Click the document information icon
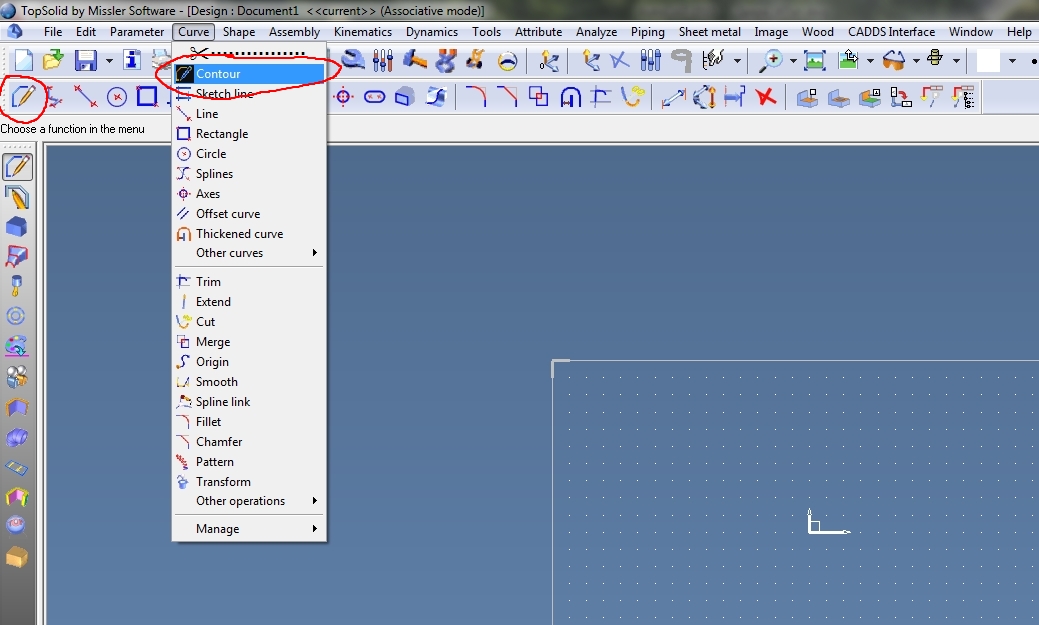This screenshot has height=625, width=1039. click(132, 60)
